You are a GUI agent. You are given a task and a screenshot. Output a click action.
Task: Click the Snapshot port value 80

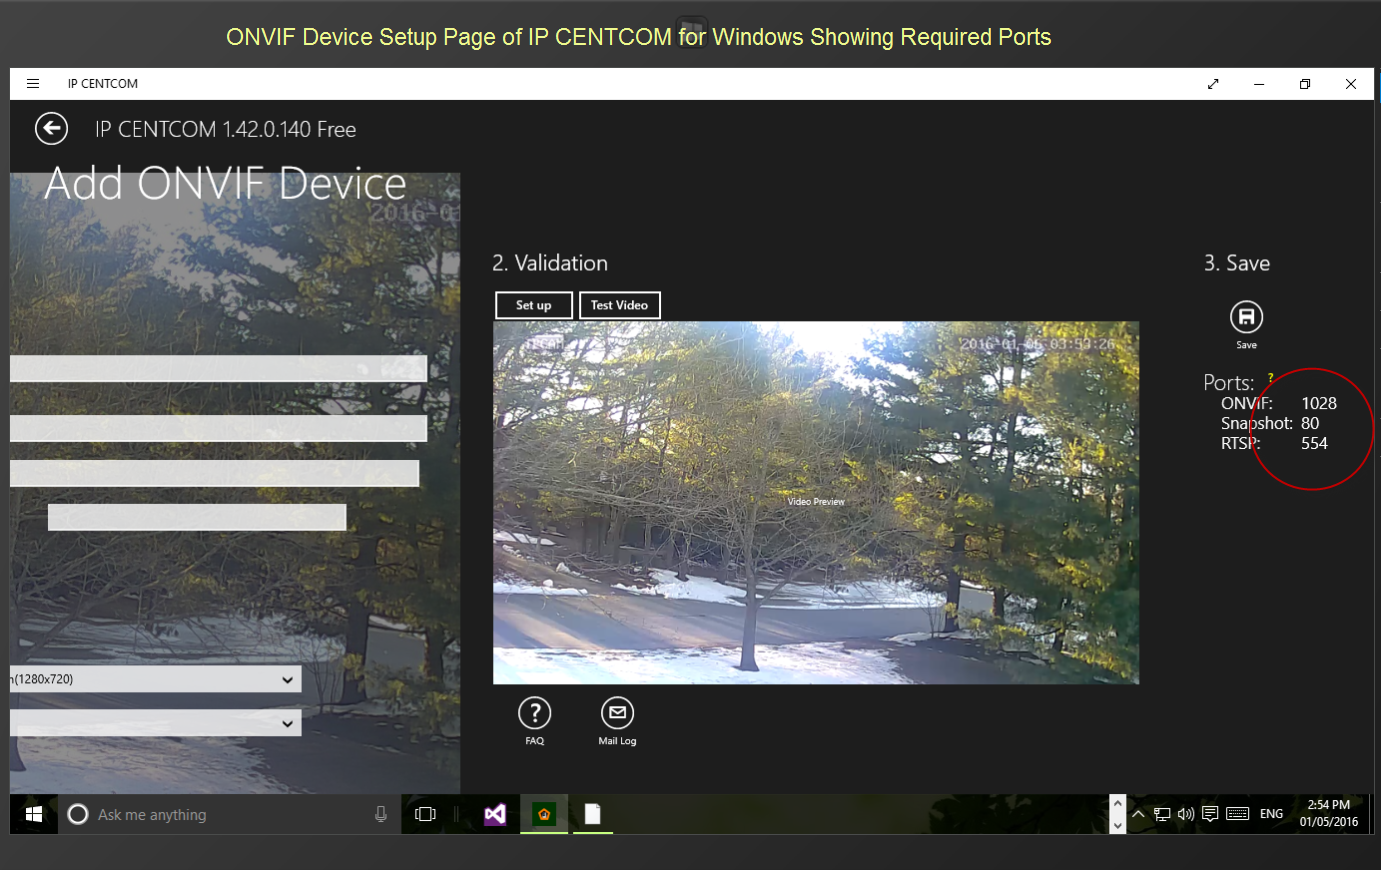pyautogui.click(x=1310, y=423)
